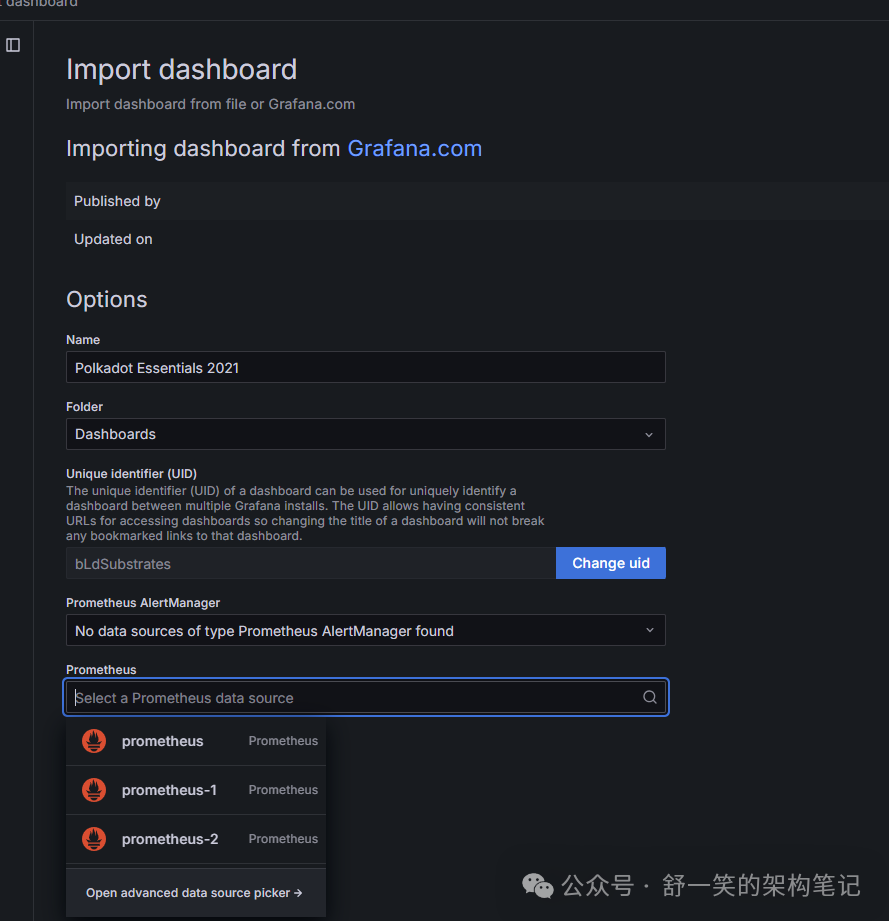Focus the Select a Prometheus data source field
The width and height of the screenshot is (889, 921).
[350, 698]
